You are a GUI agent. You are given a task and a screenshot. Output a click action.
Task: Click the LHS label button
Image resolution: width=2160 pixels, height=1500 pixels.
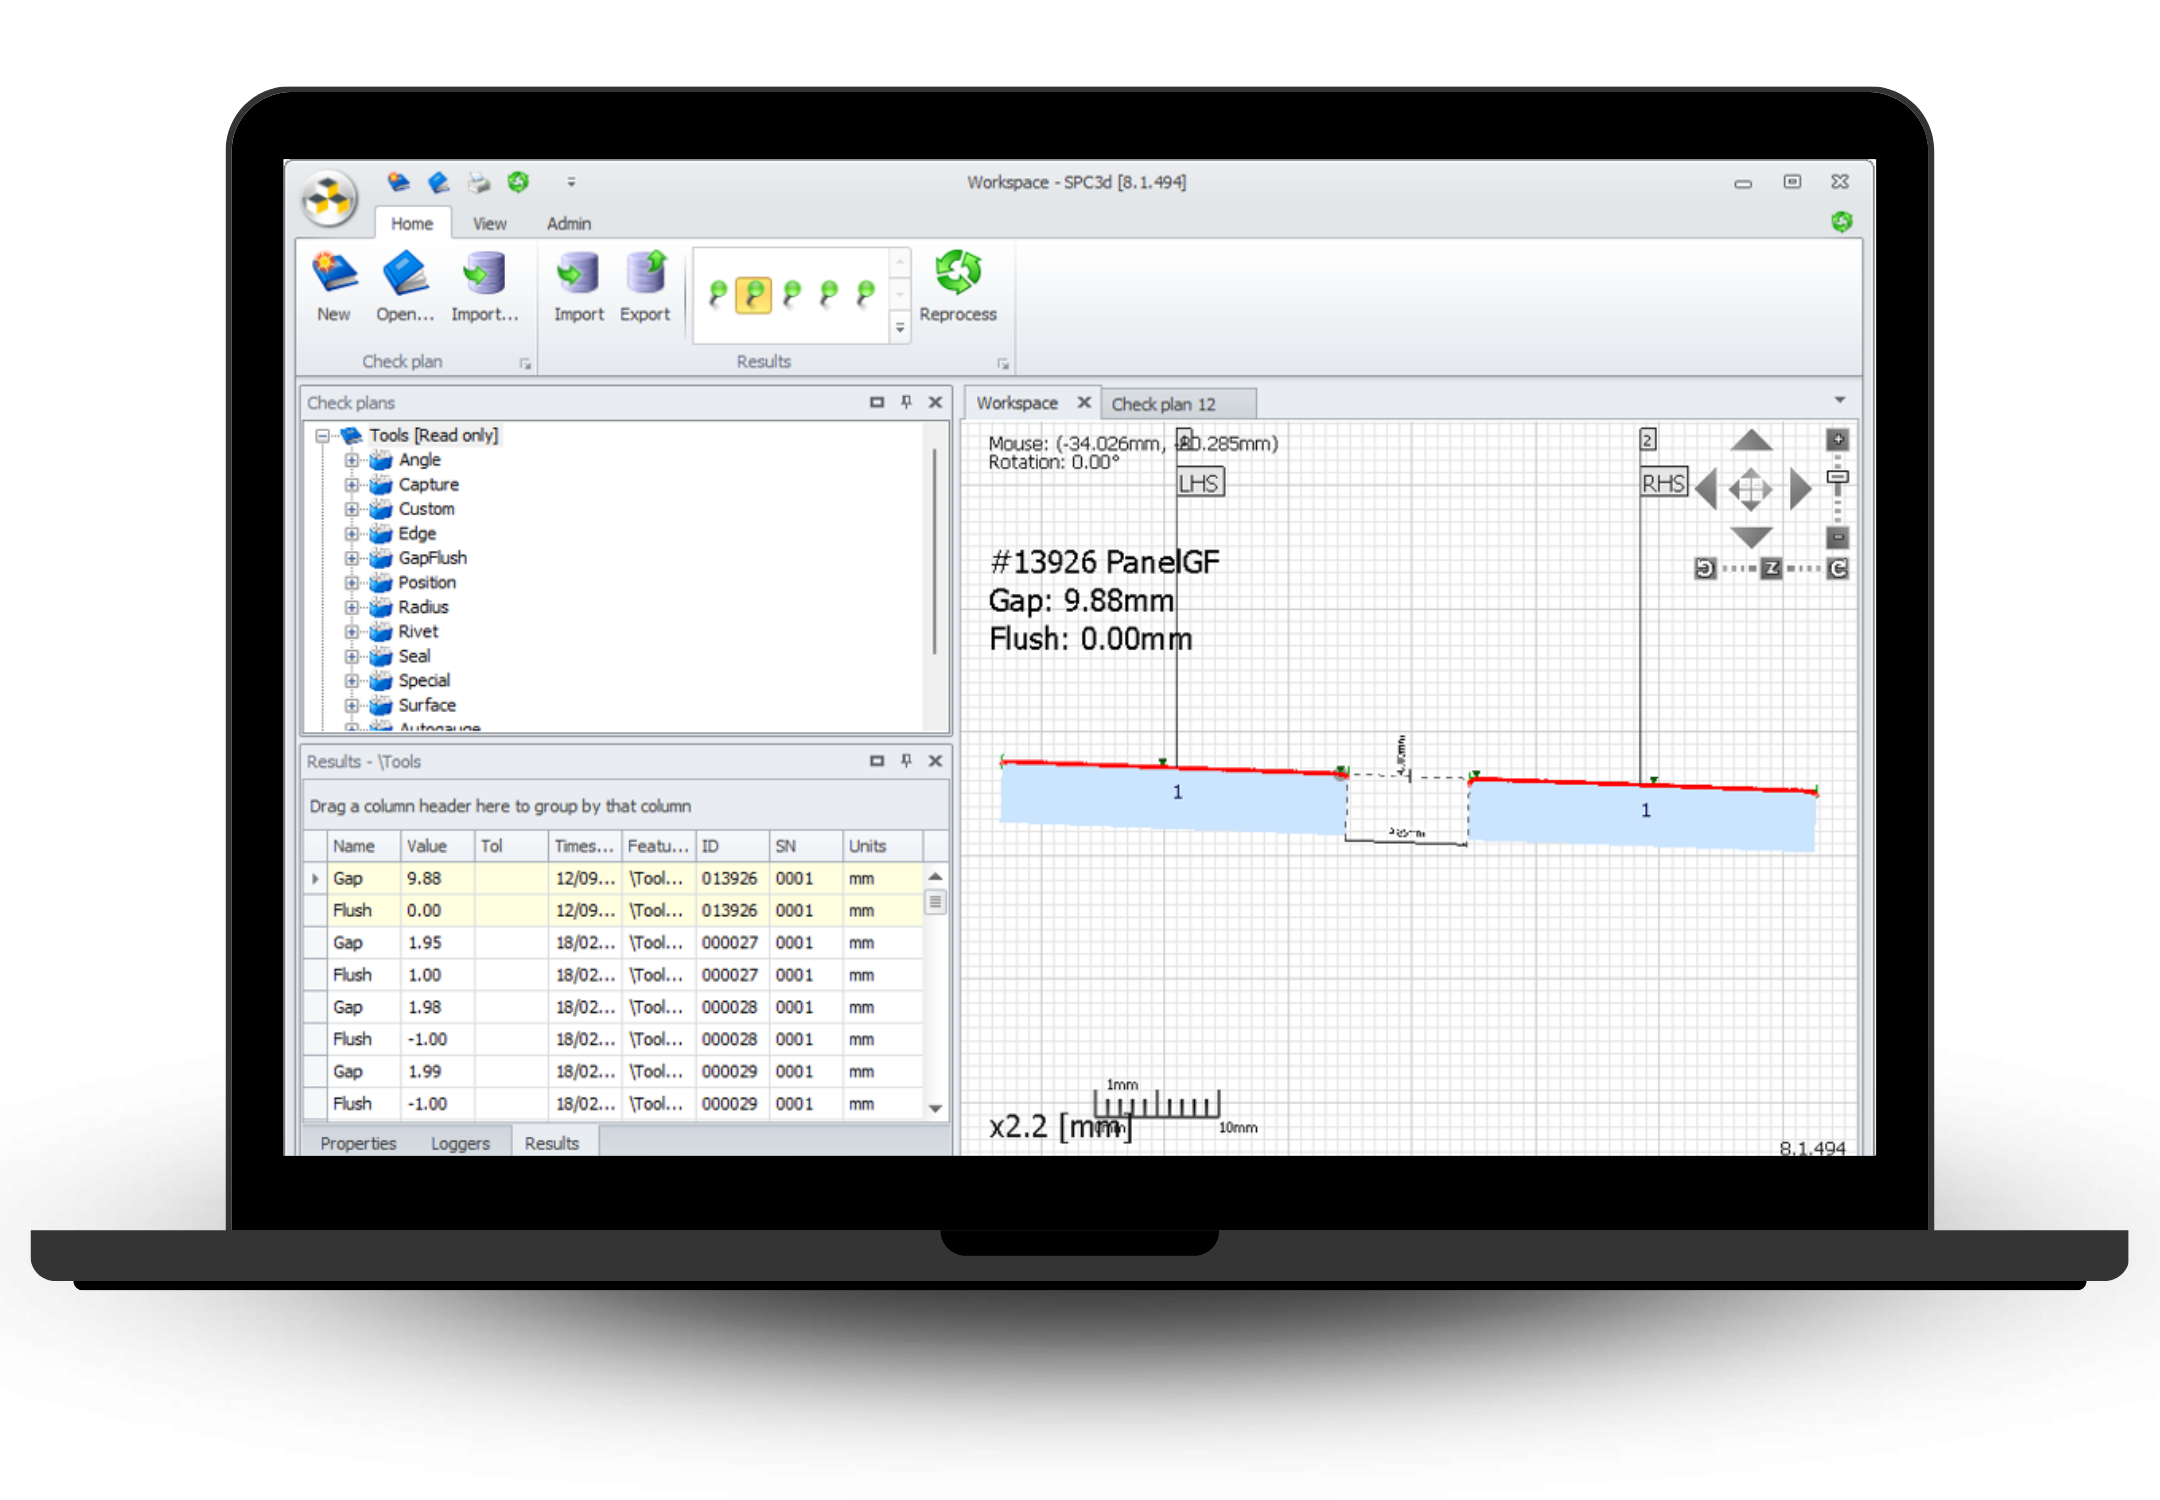pos(1199,484)
